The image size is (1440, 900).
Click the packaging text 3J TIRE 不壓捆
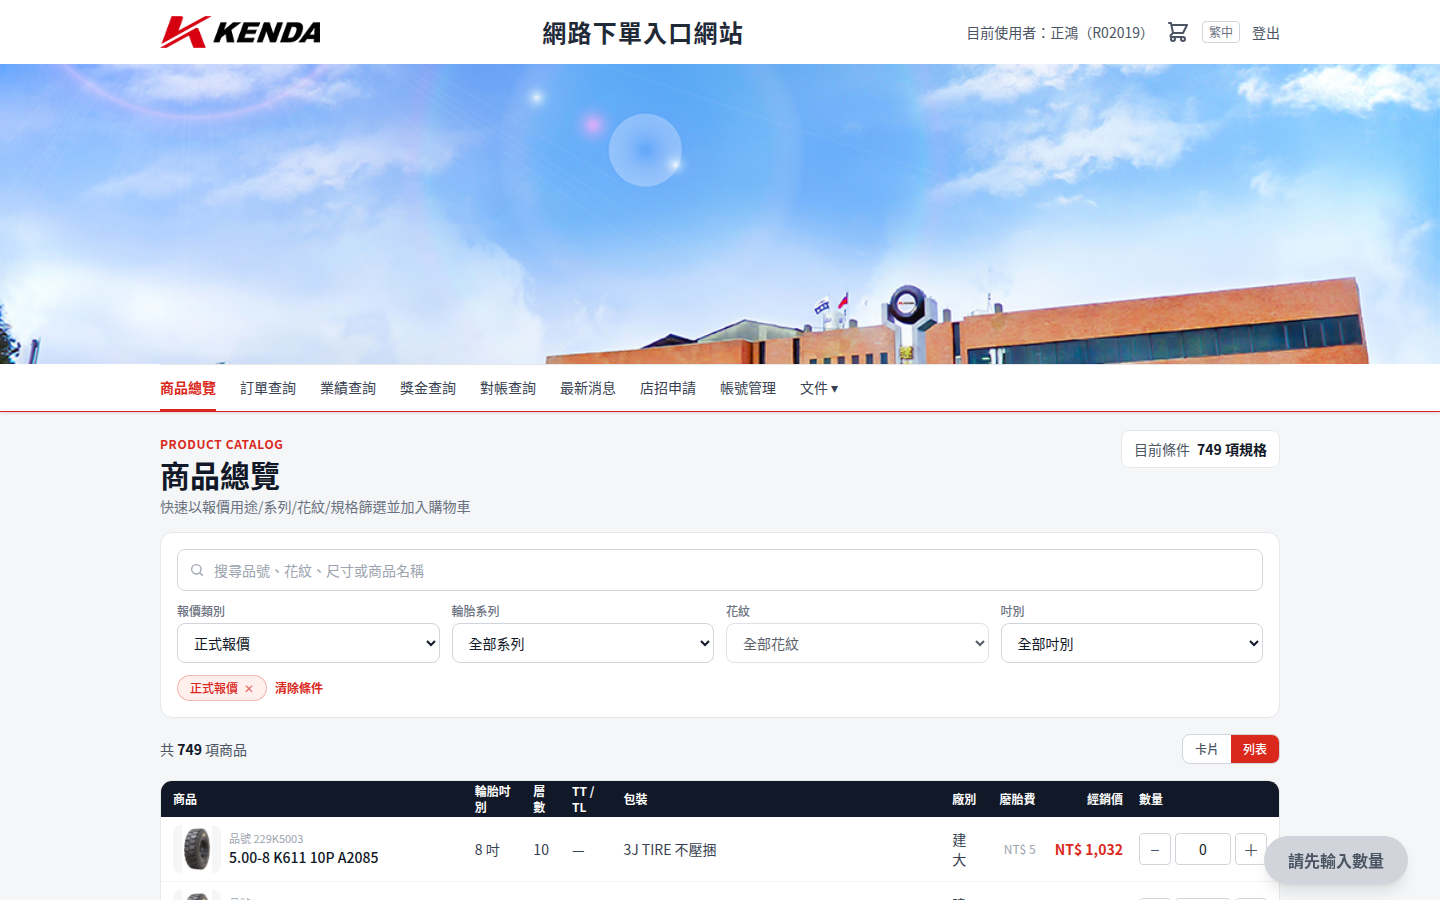coord(670,849)
